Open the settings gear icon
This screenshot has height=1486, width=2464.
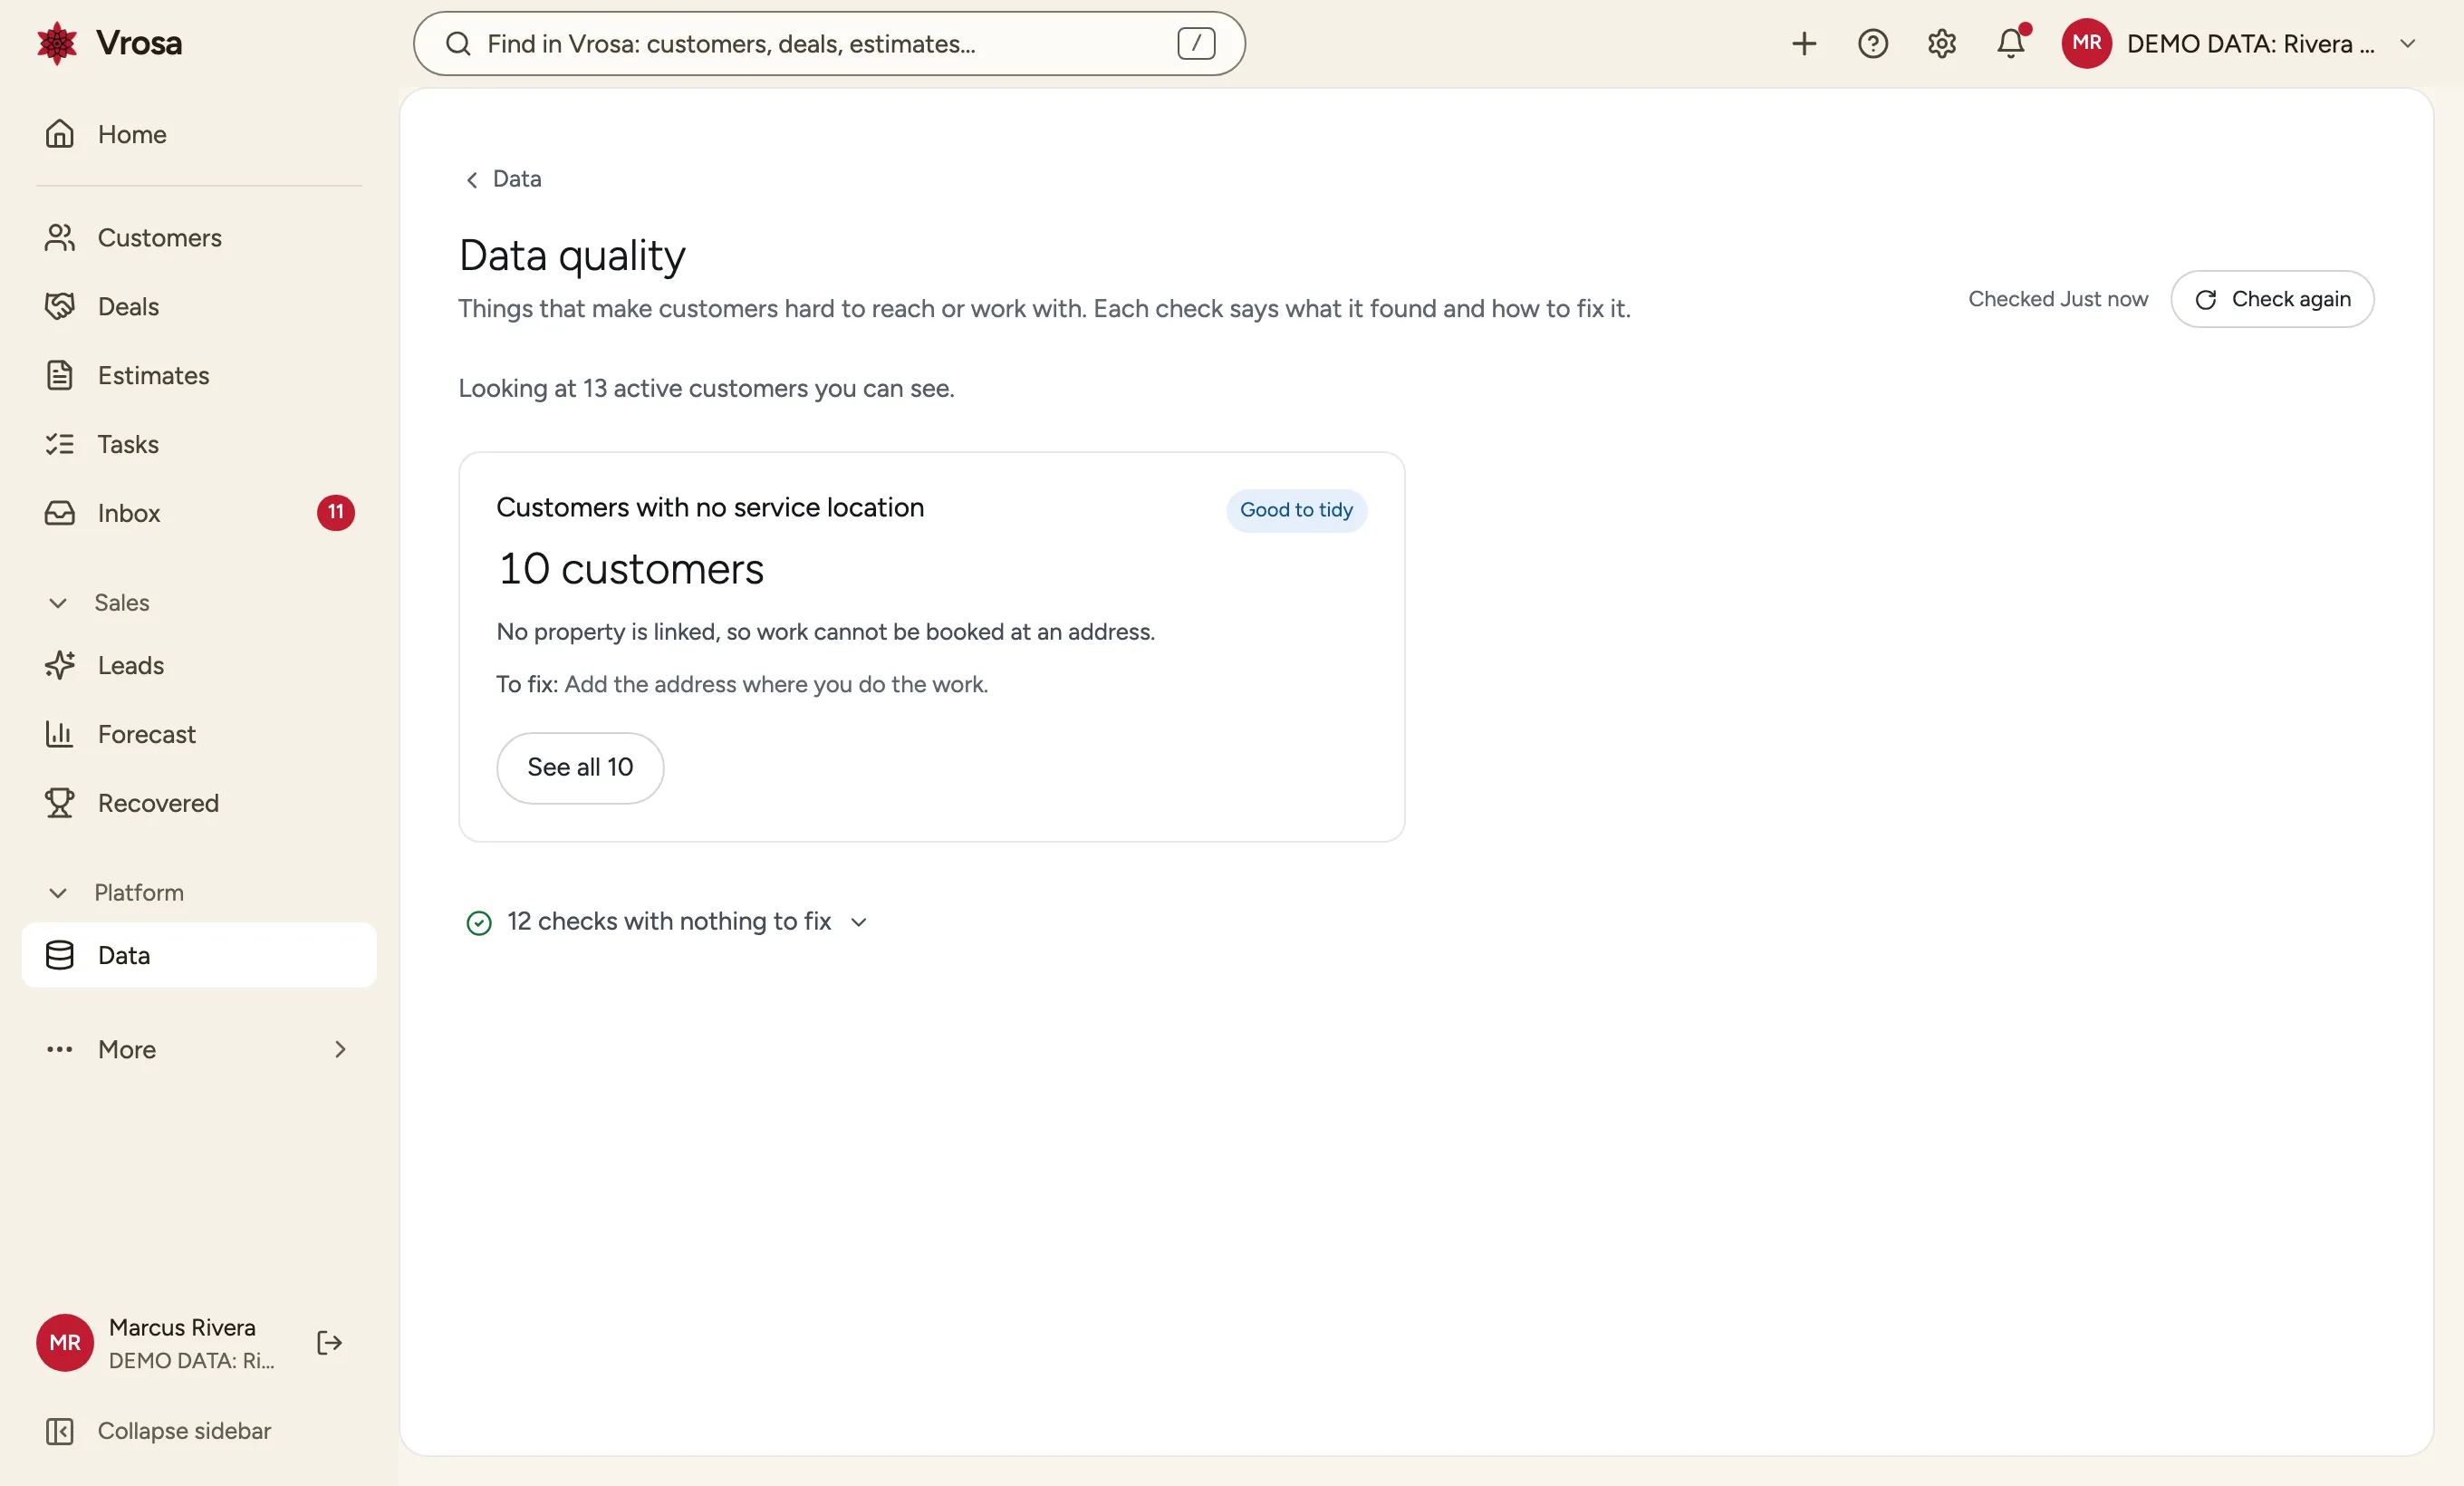pyautogui.click(x=1941, y=44)
